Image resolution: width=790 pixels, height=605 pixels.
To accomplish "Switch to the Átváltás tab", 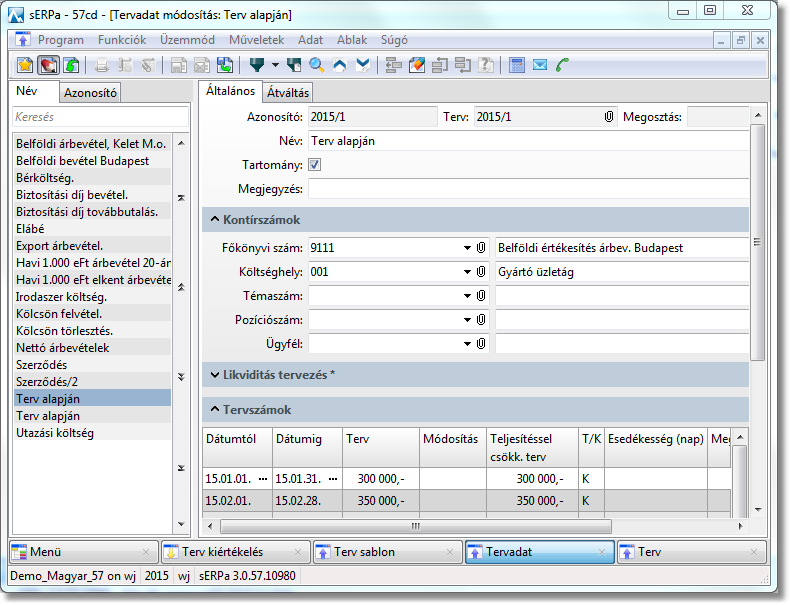I will tap(288, 92).
